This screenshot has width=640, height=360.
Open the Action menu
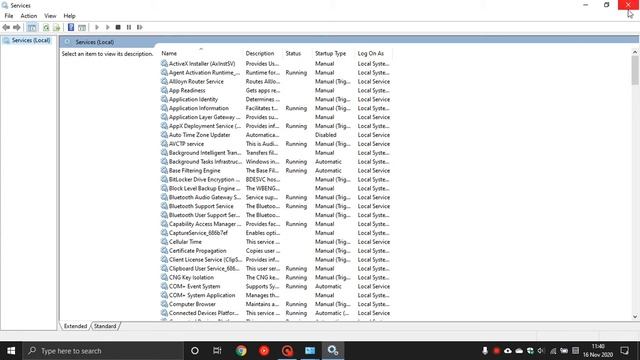[x=29, y=16]
